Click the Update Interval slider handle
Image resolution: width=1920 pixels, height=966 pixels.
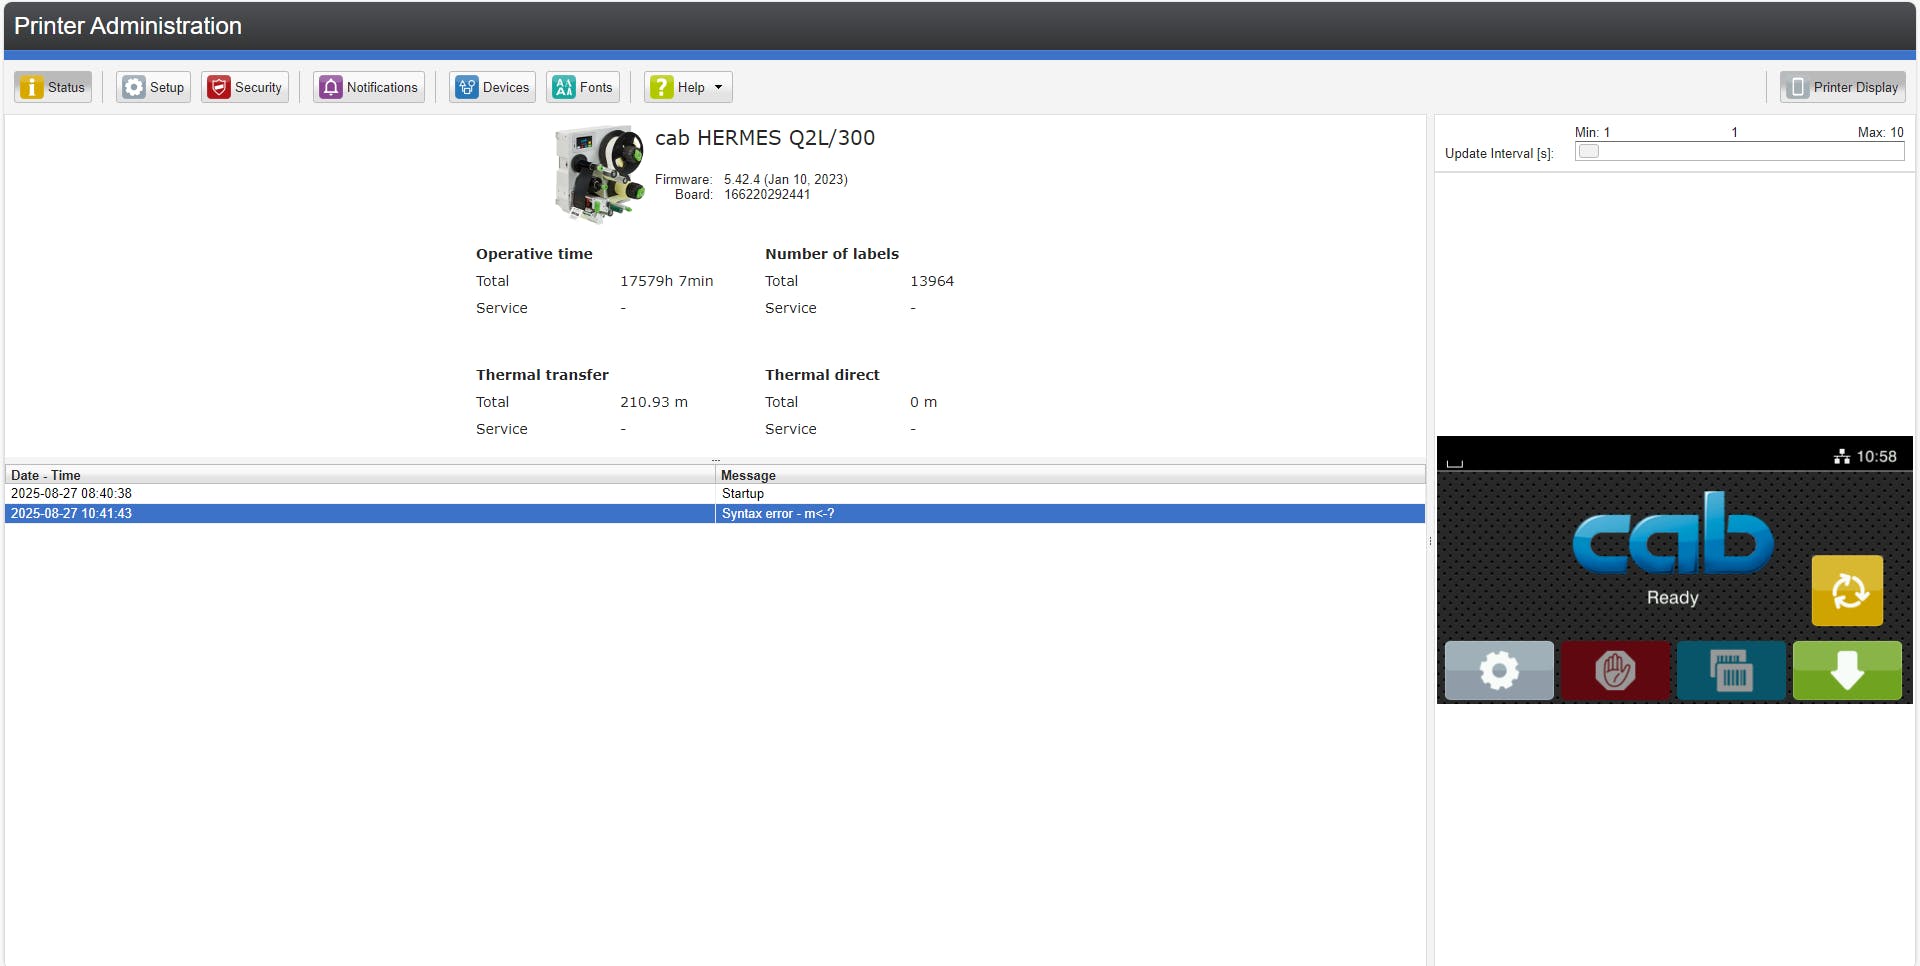point(1588,152)
